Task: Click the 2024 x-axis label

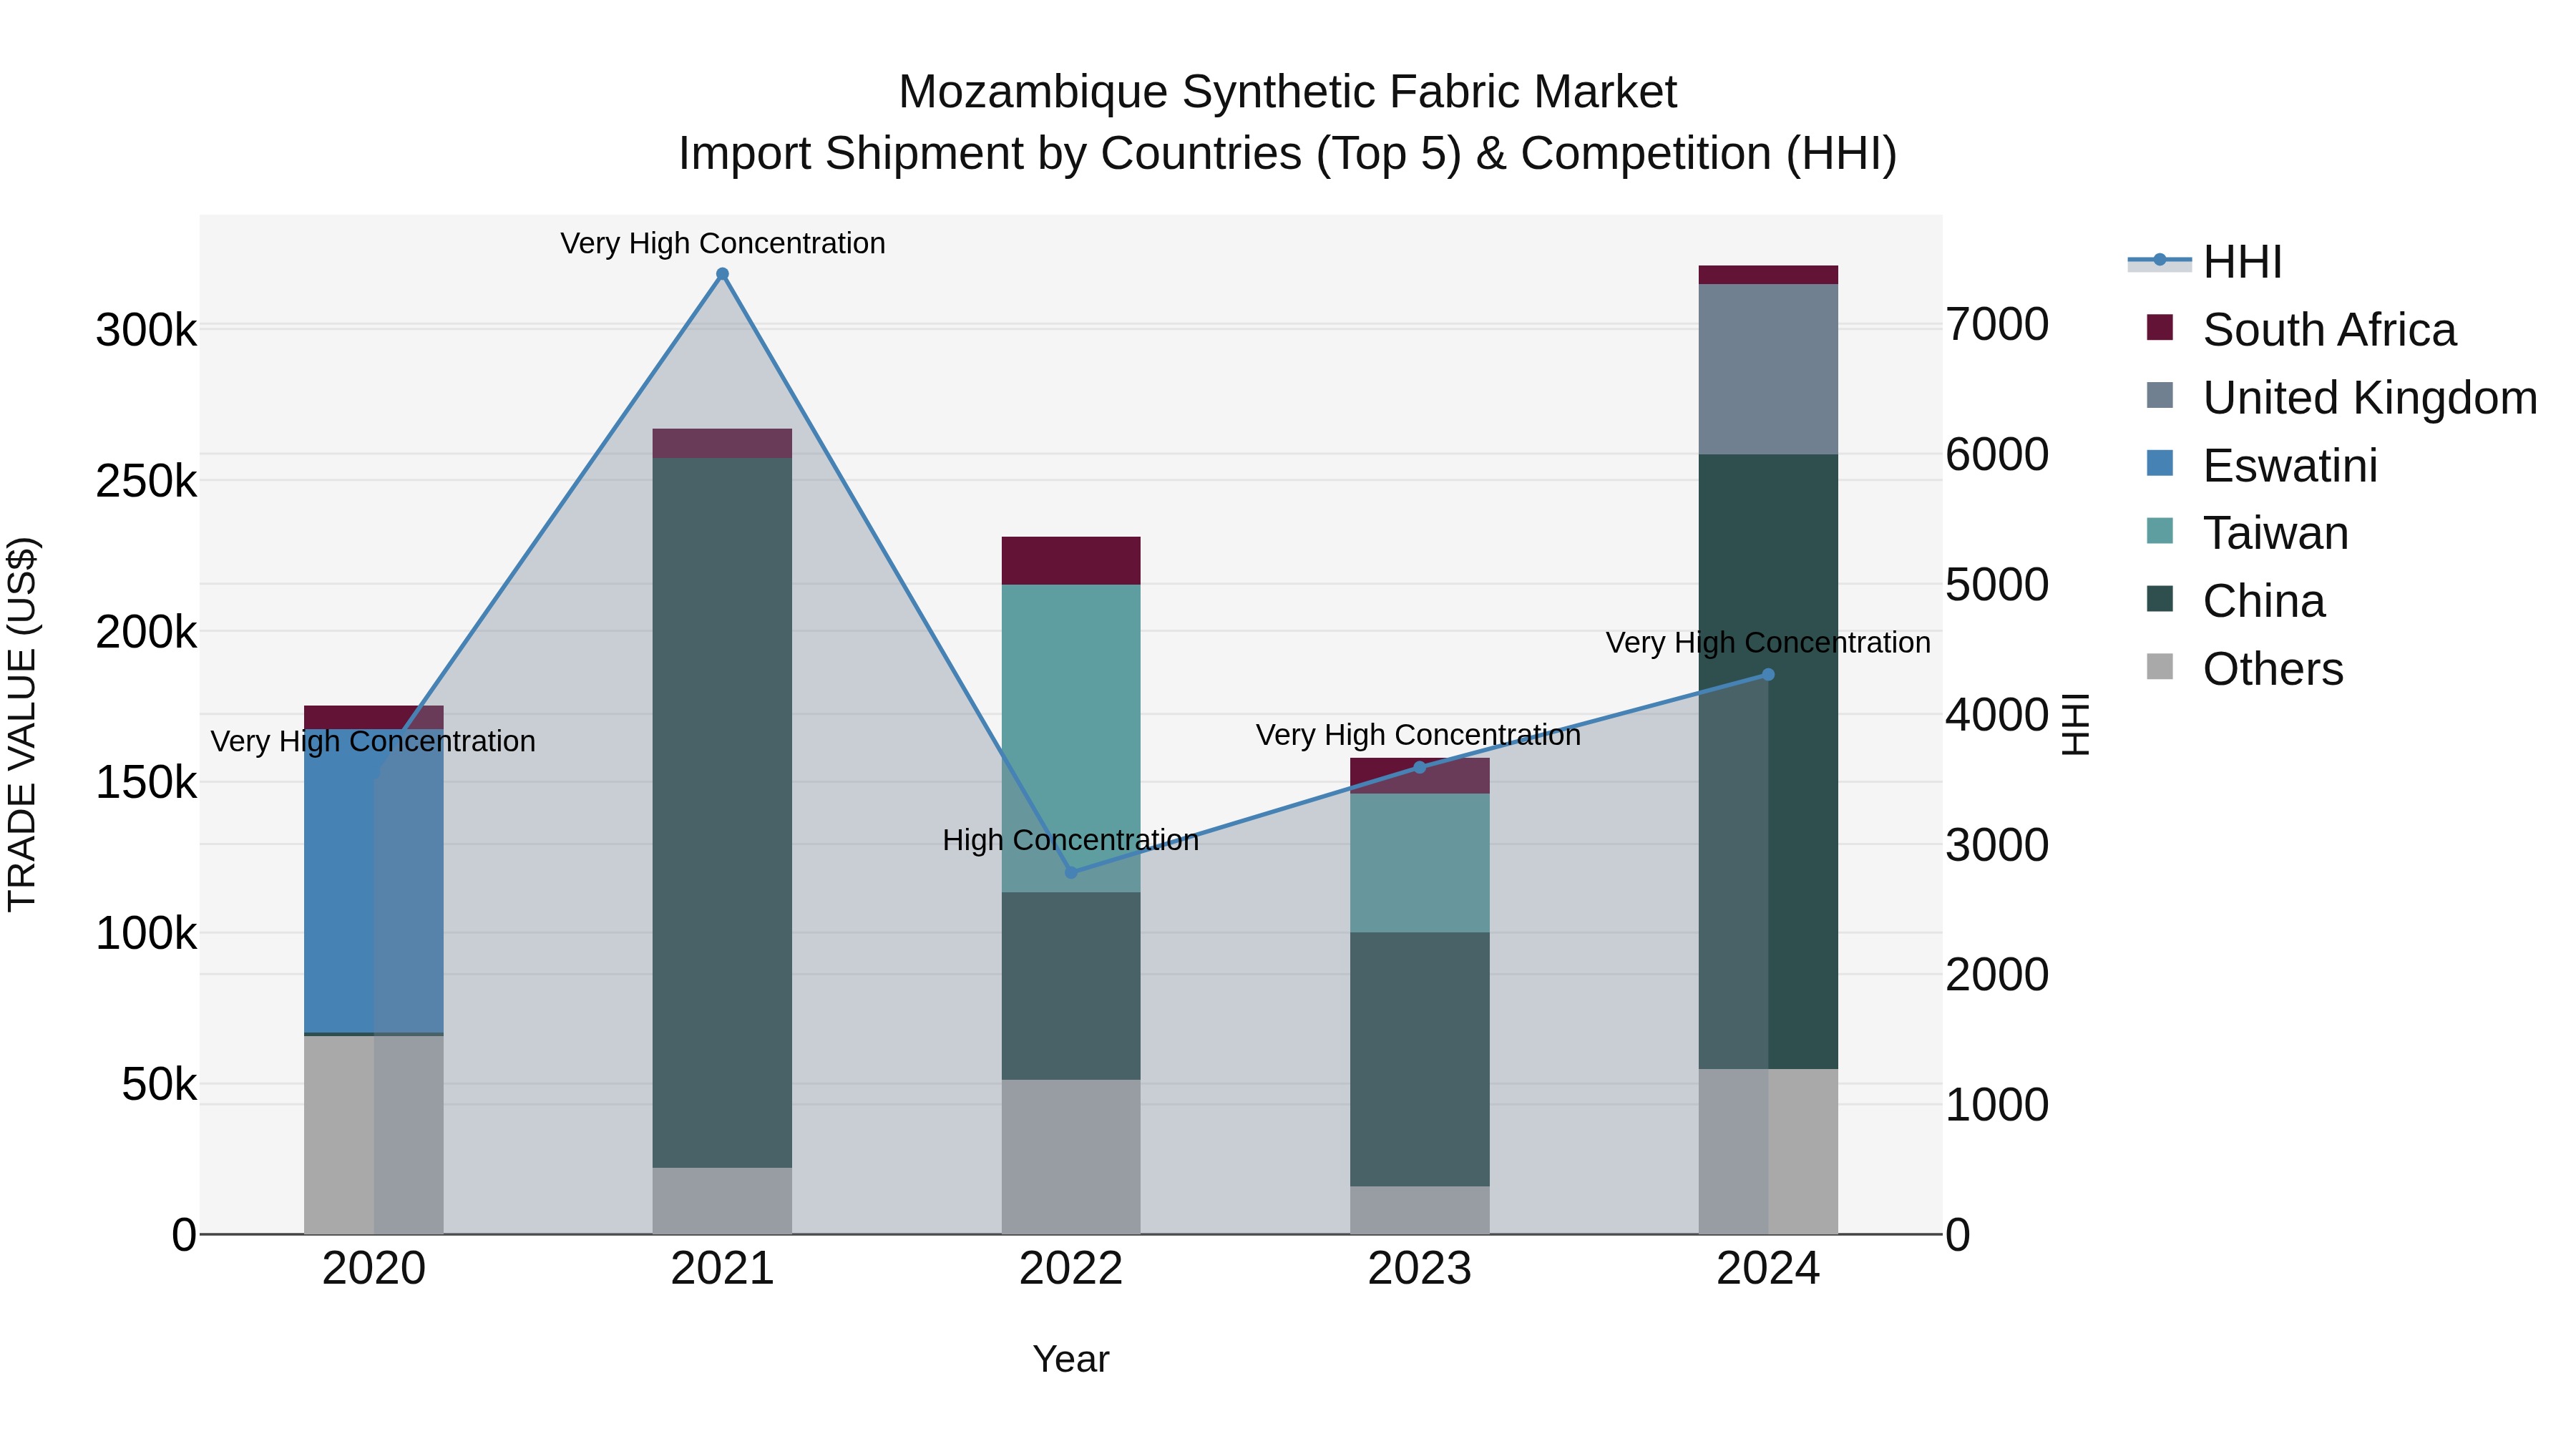Action: click(1768, 1269)
